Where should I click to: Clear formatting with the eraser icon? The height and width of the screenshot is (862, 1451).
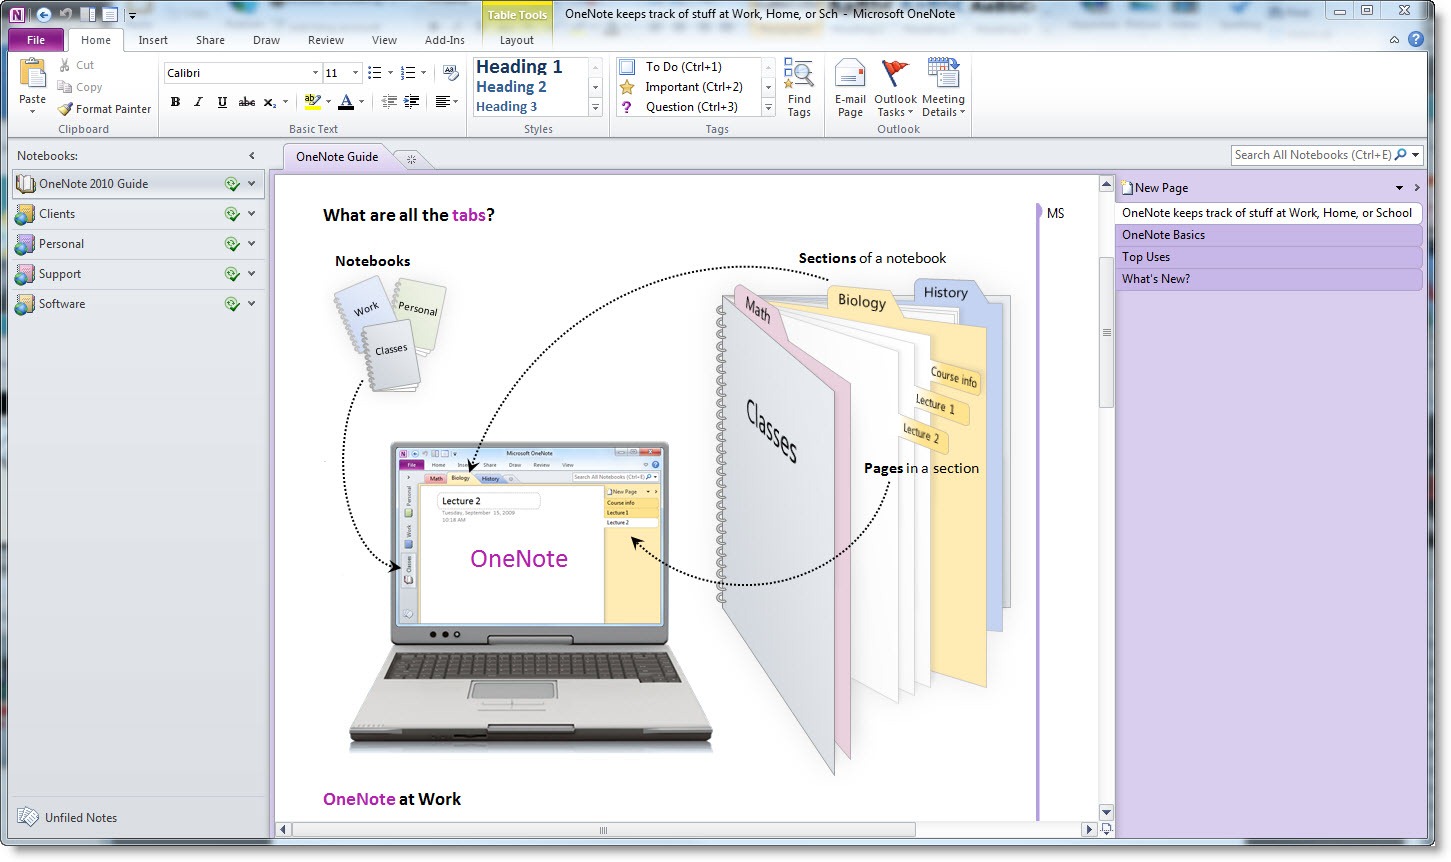click(x=450, y=72)
